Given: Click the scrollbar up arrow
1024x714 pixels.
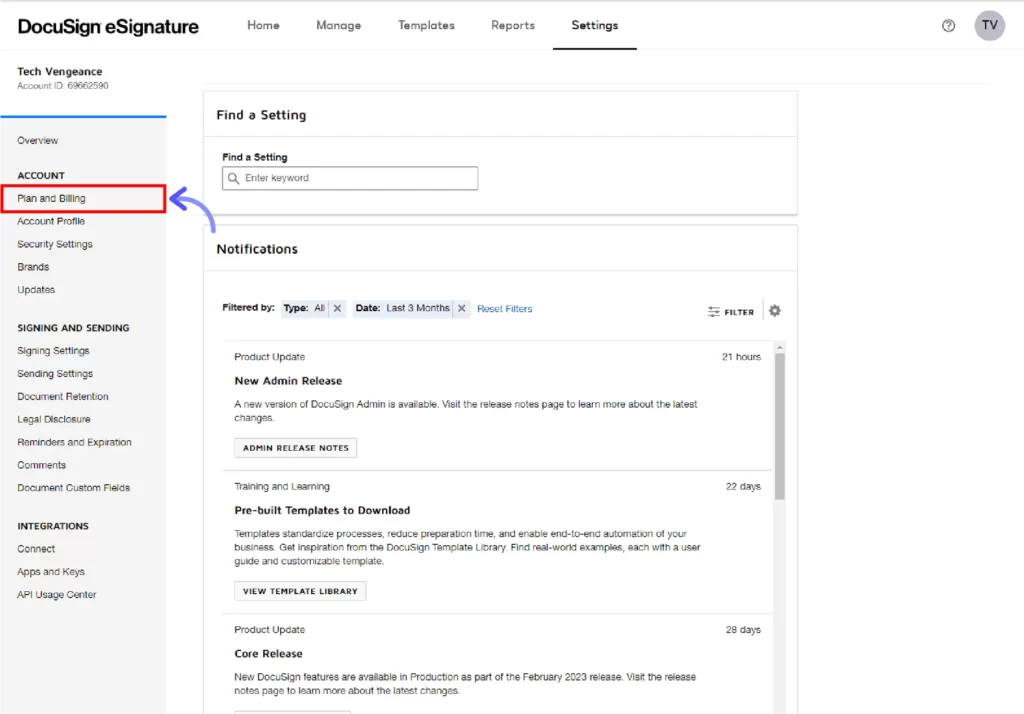Looking at the screenshot, I should (780, 348).
